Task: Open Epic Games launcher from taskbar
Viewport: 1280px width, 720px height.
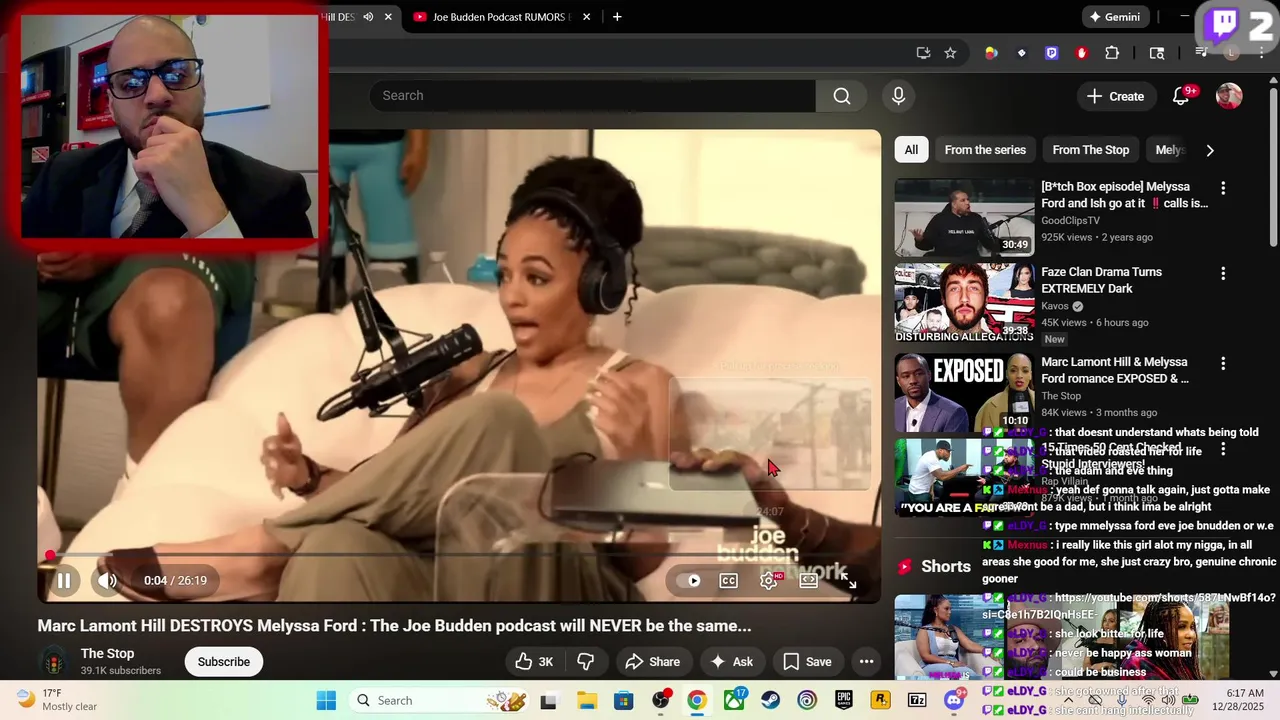Action: pos(843,700)
